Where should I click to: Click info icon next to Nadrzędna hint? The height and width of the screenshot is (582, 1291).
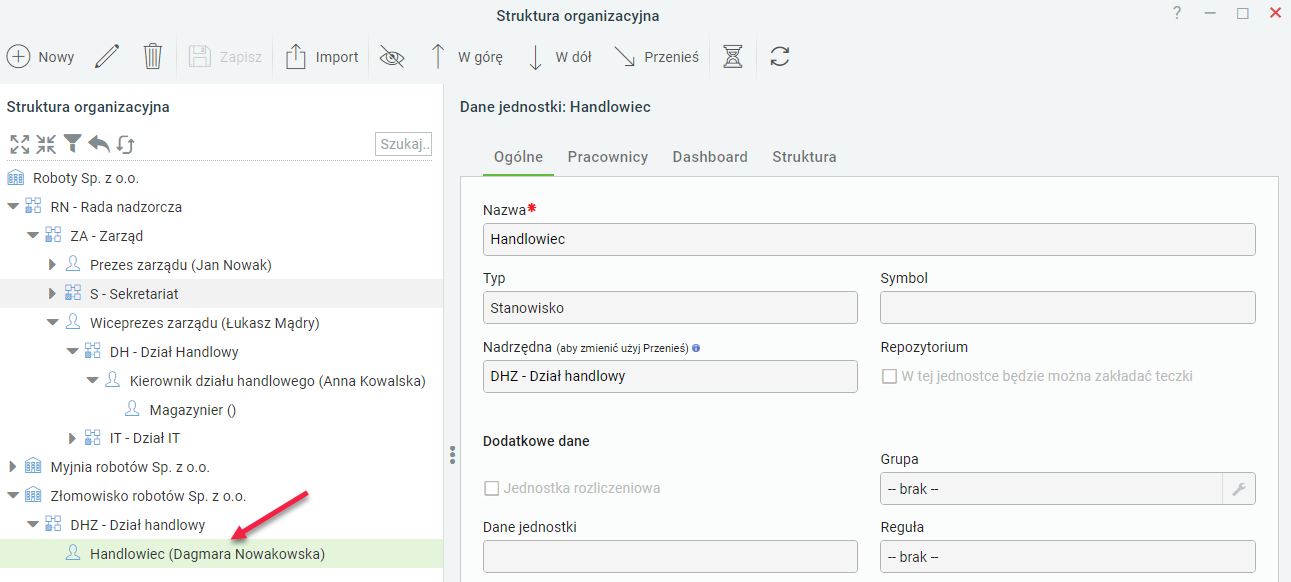coord(696,348)
